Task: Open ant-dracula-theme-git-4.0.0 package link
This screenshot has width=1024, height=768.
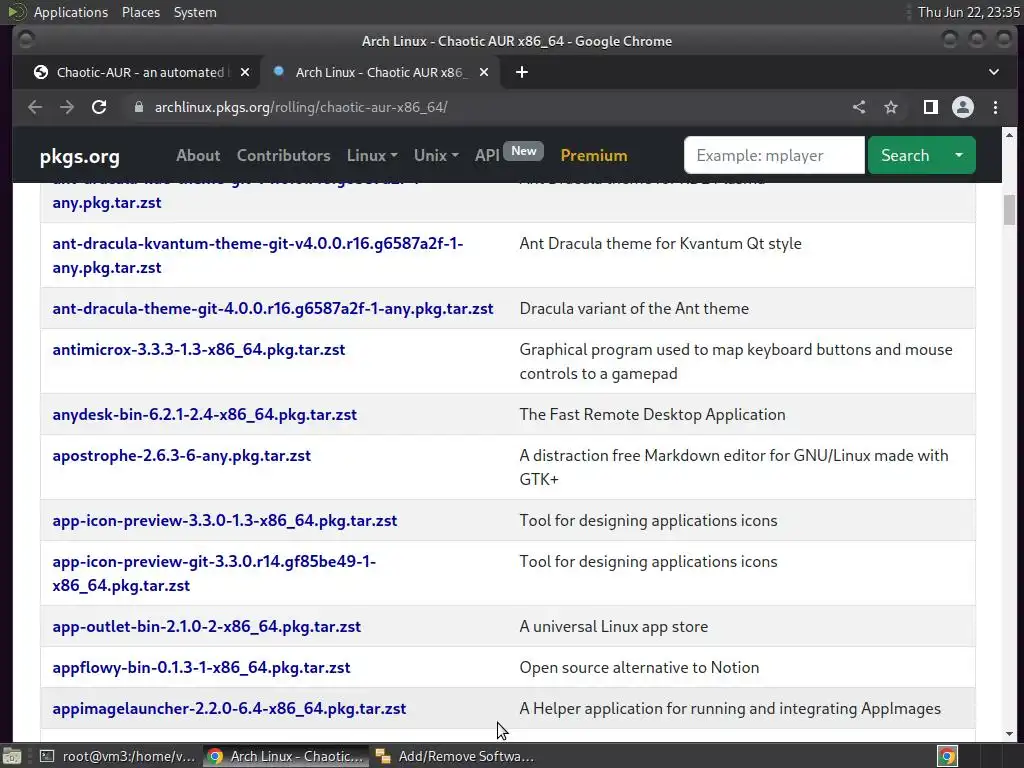Action: pyautogui.click(x=273, y=308)
